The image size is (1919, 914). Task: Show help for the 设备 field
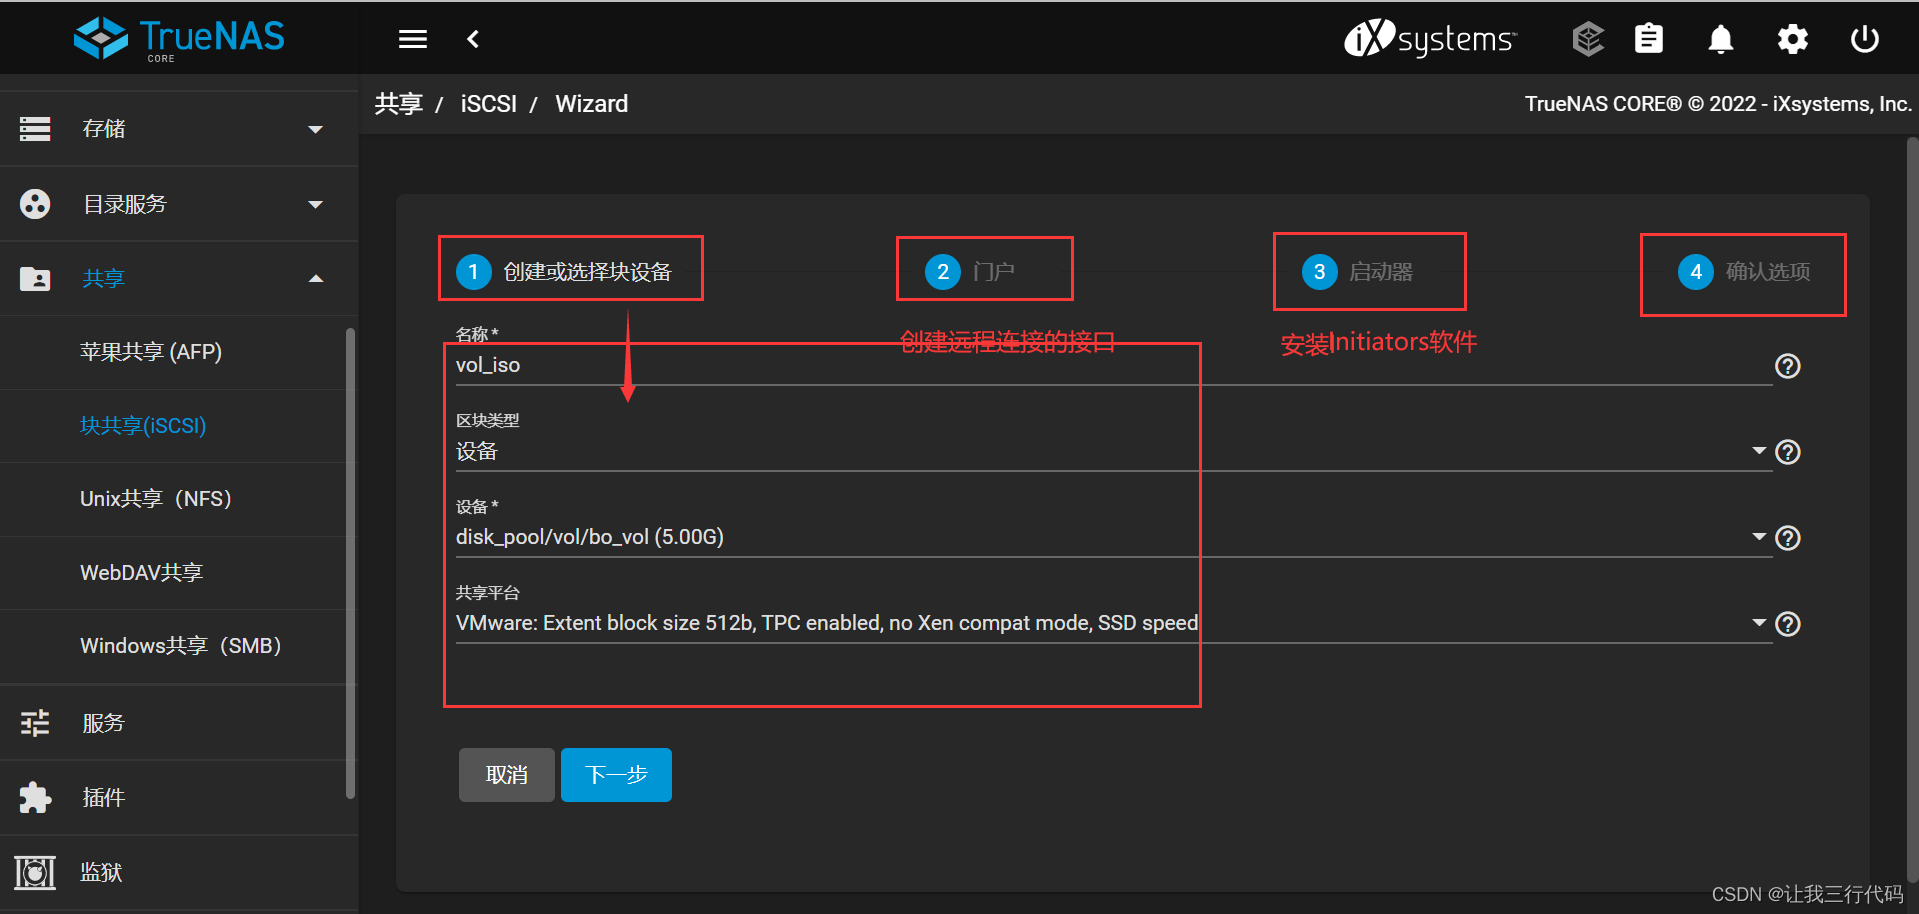point(1788,538)
